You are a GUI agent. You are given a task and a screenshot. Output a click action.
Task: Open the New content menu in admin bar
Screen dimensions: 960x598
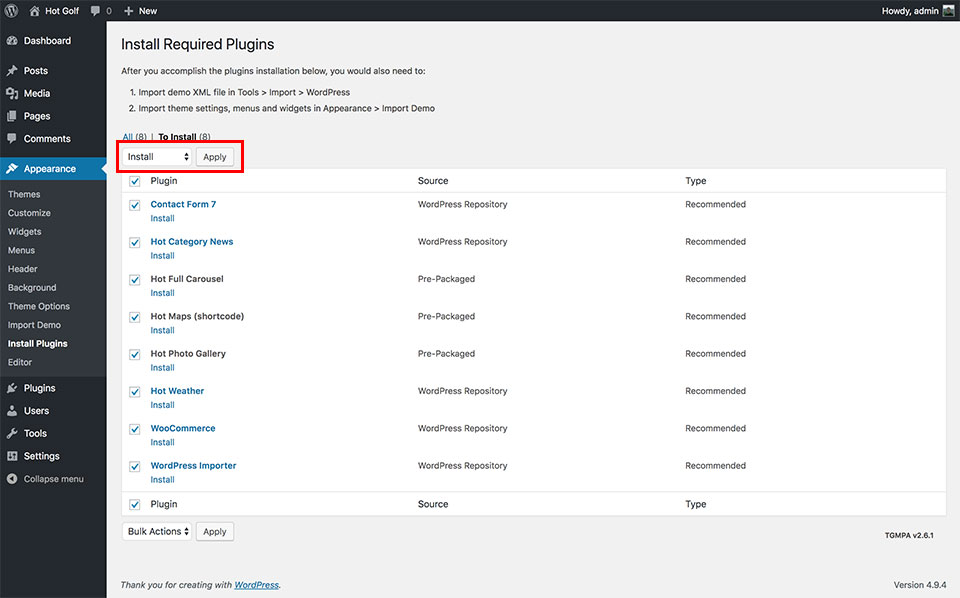point(140,11)
